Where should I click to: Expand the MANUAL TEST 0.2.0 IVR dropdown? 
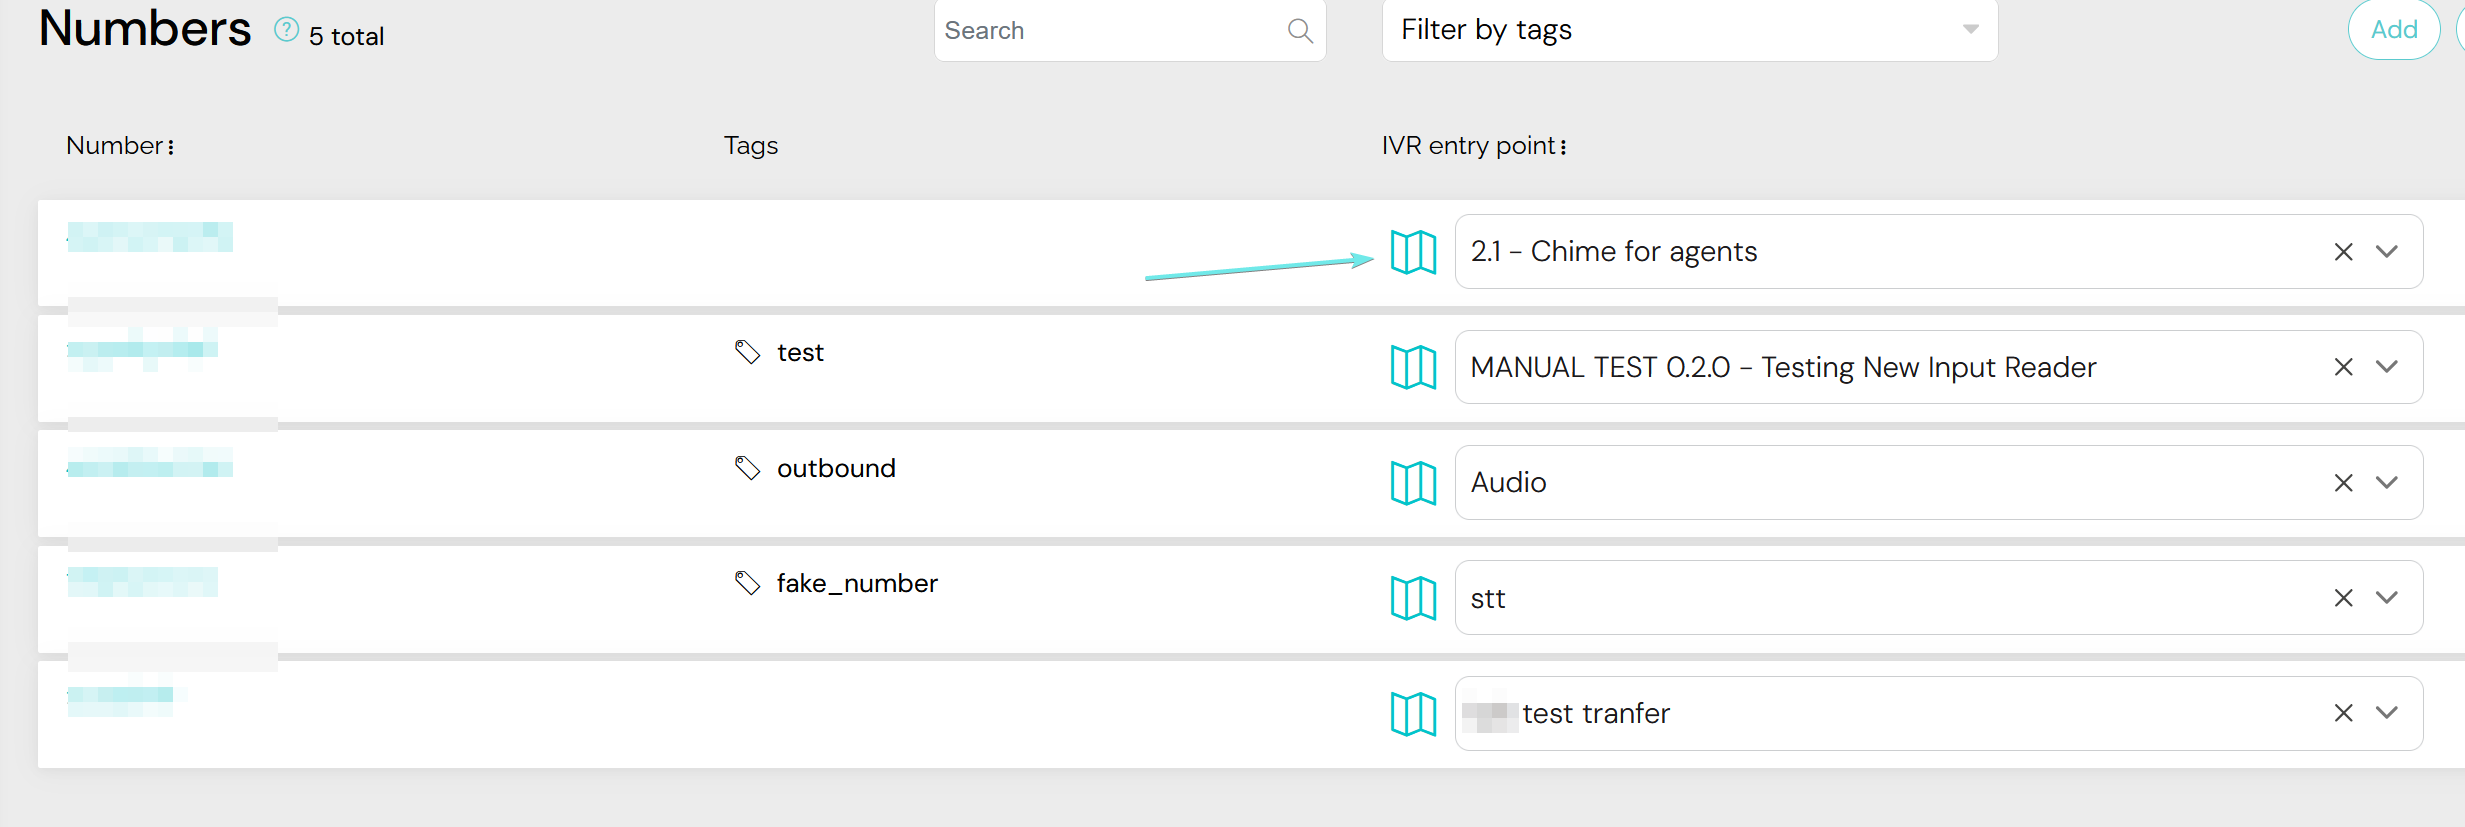[2387, 367]
